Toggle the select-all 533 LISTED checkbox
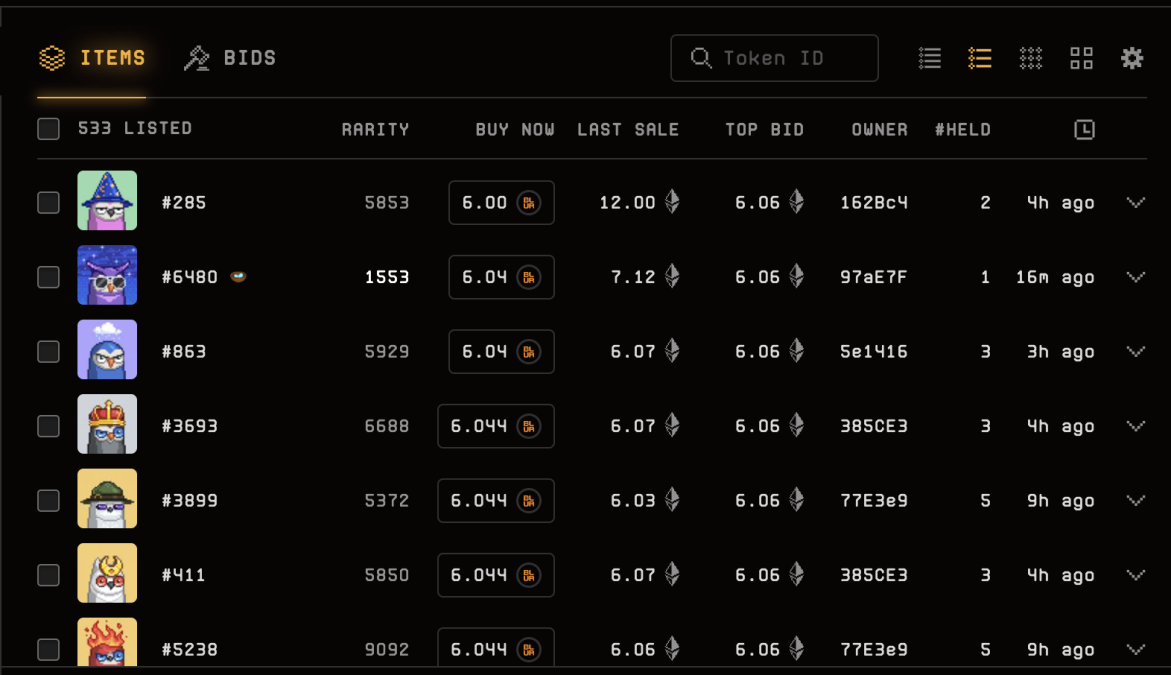The image size is (1171, 675). pyautogui.click(x=49, y=128)
